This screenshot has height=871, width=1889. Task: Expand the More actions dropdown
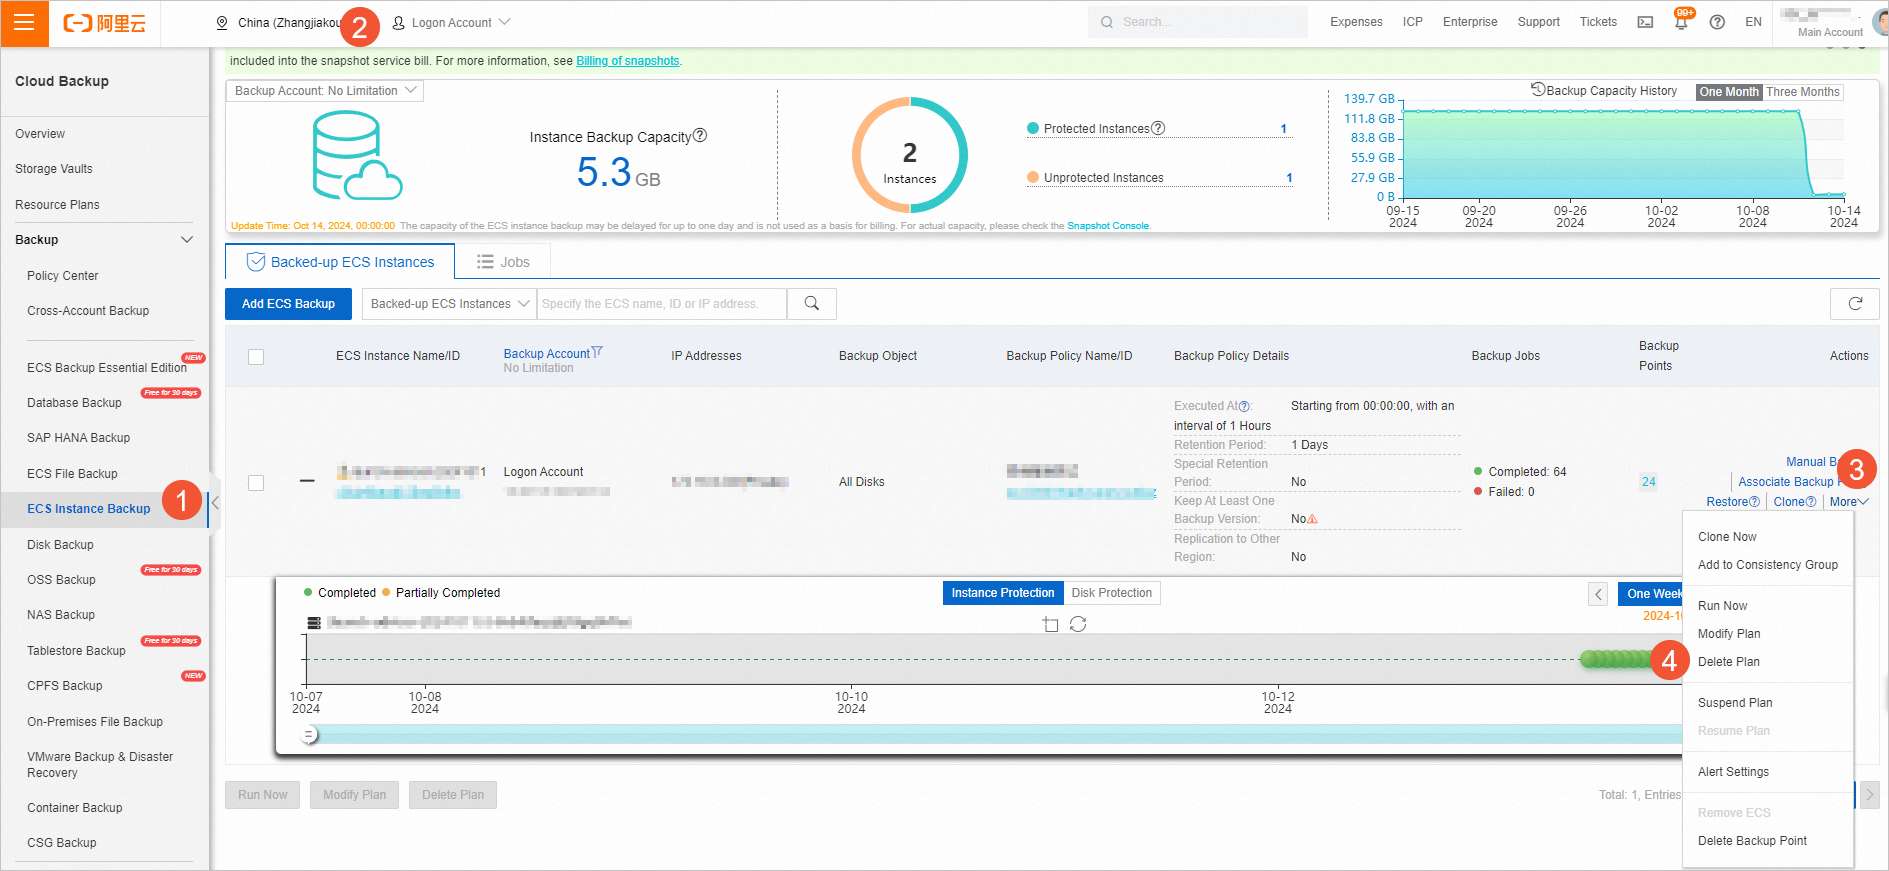pyautogui.click(x=1848, y=502)
